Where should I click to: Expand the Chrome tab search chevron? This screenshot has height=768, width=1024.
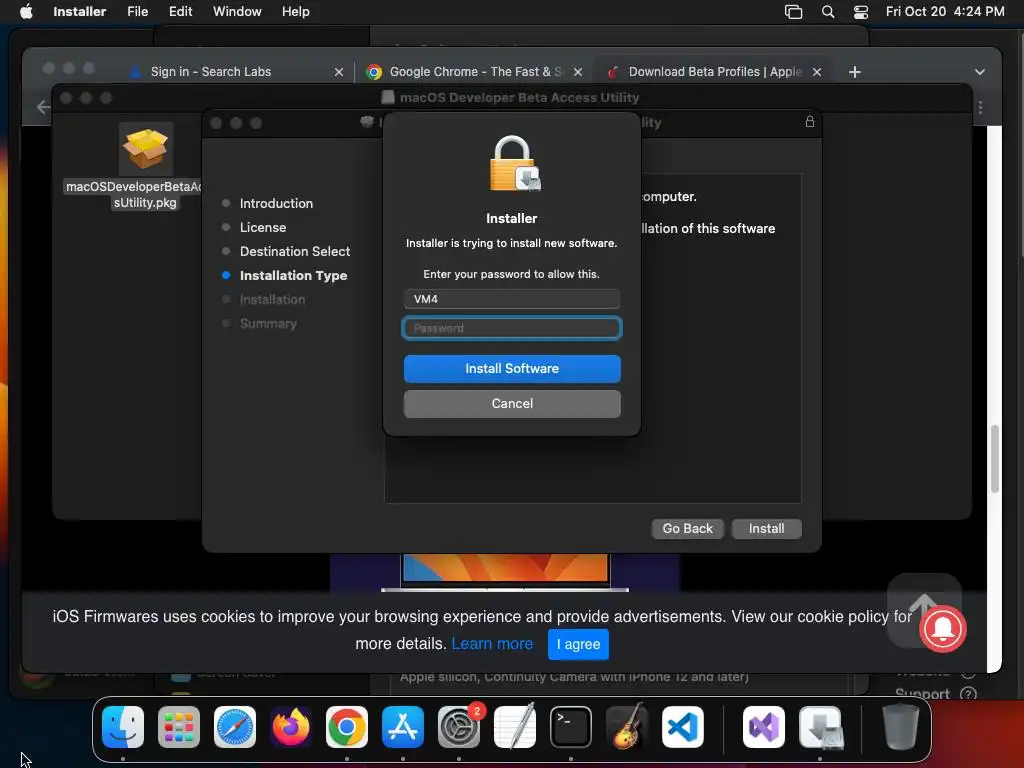click(979, 72)
